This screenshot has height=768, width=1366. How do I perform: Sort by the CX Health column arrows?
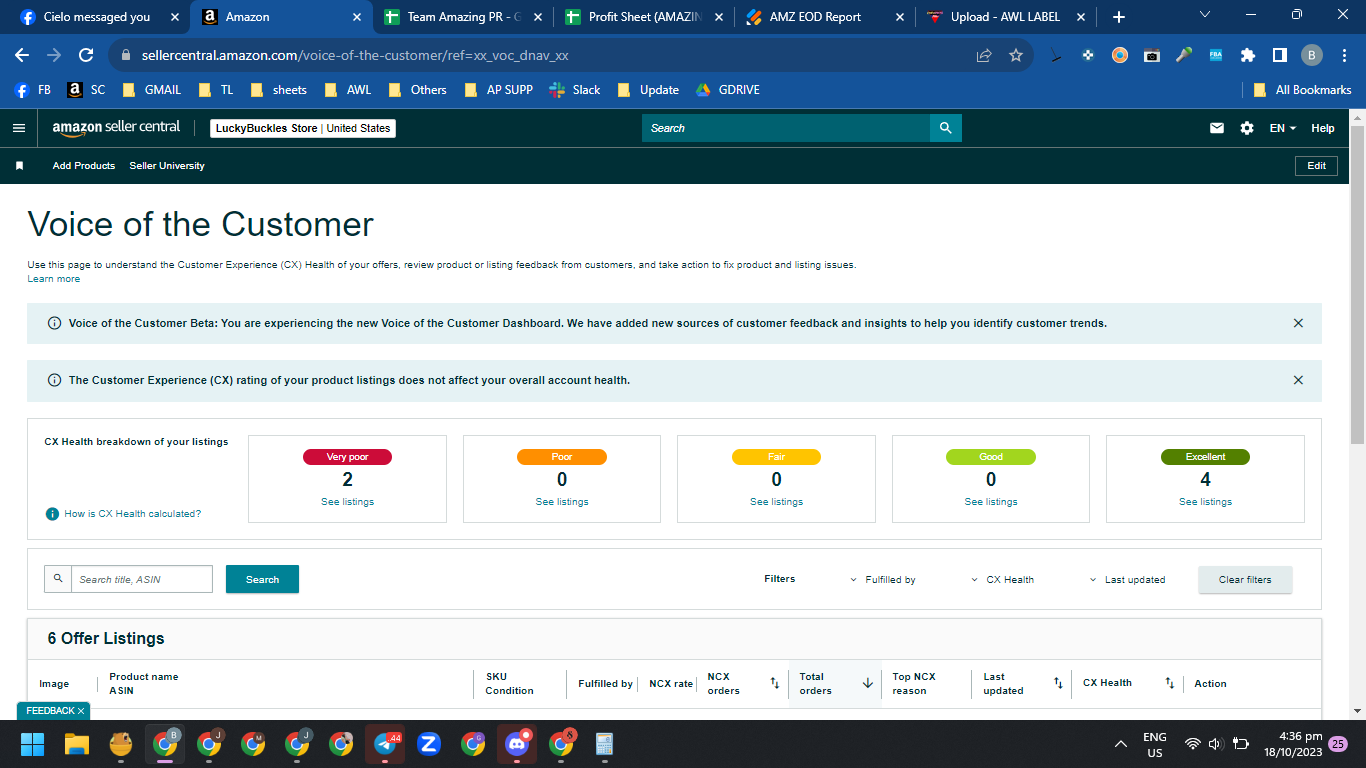click(x=1169, y=683)
